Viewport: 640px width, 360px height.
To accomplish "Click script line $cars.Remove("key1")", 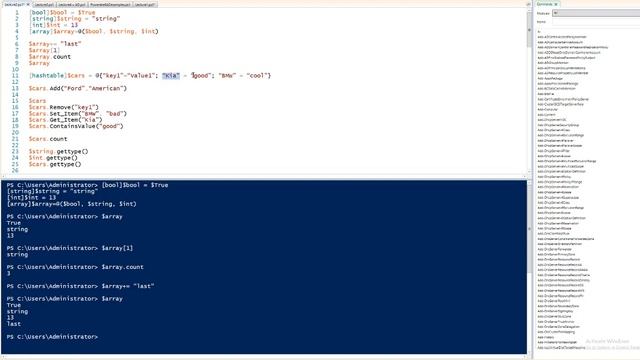I will [64, 107].
